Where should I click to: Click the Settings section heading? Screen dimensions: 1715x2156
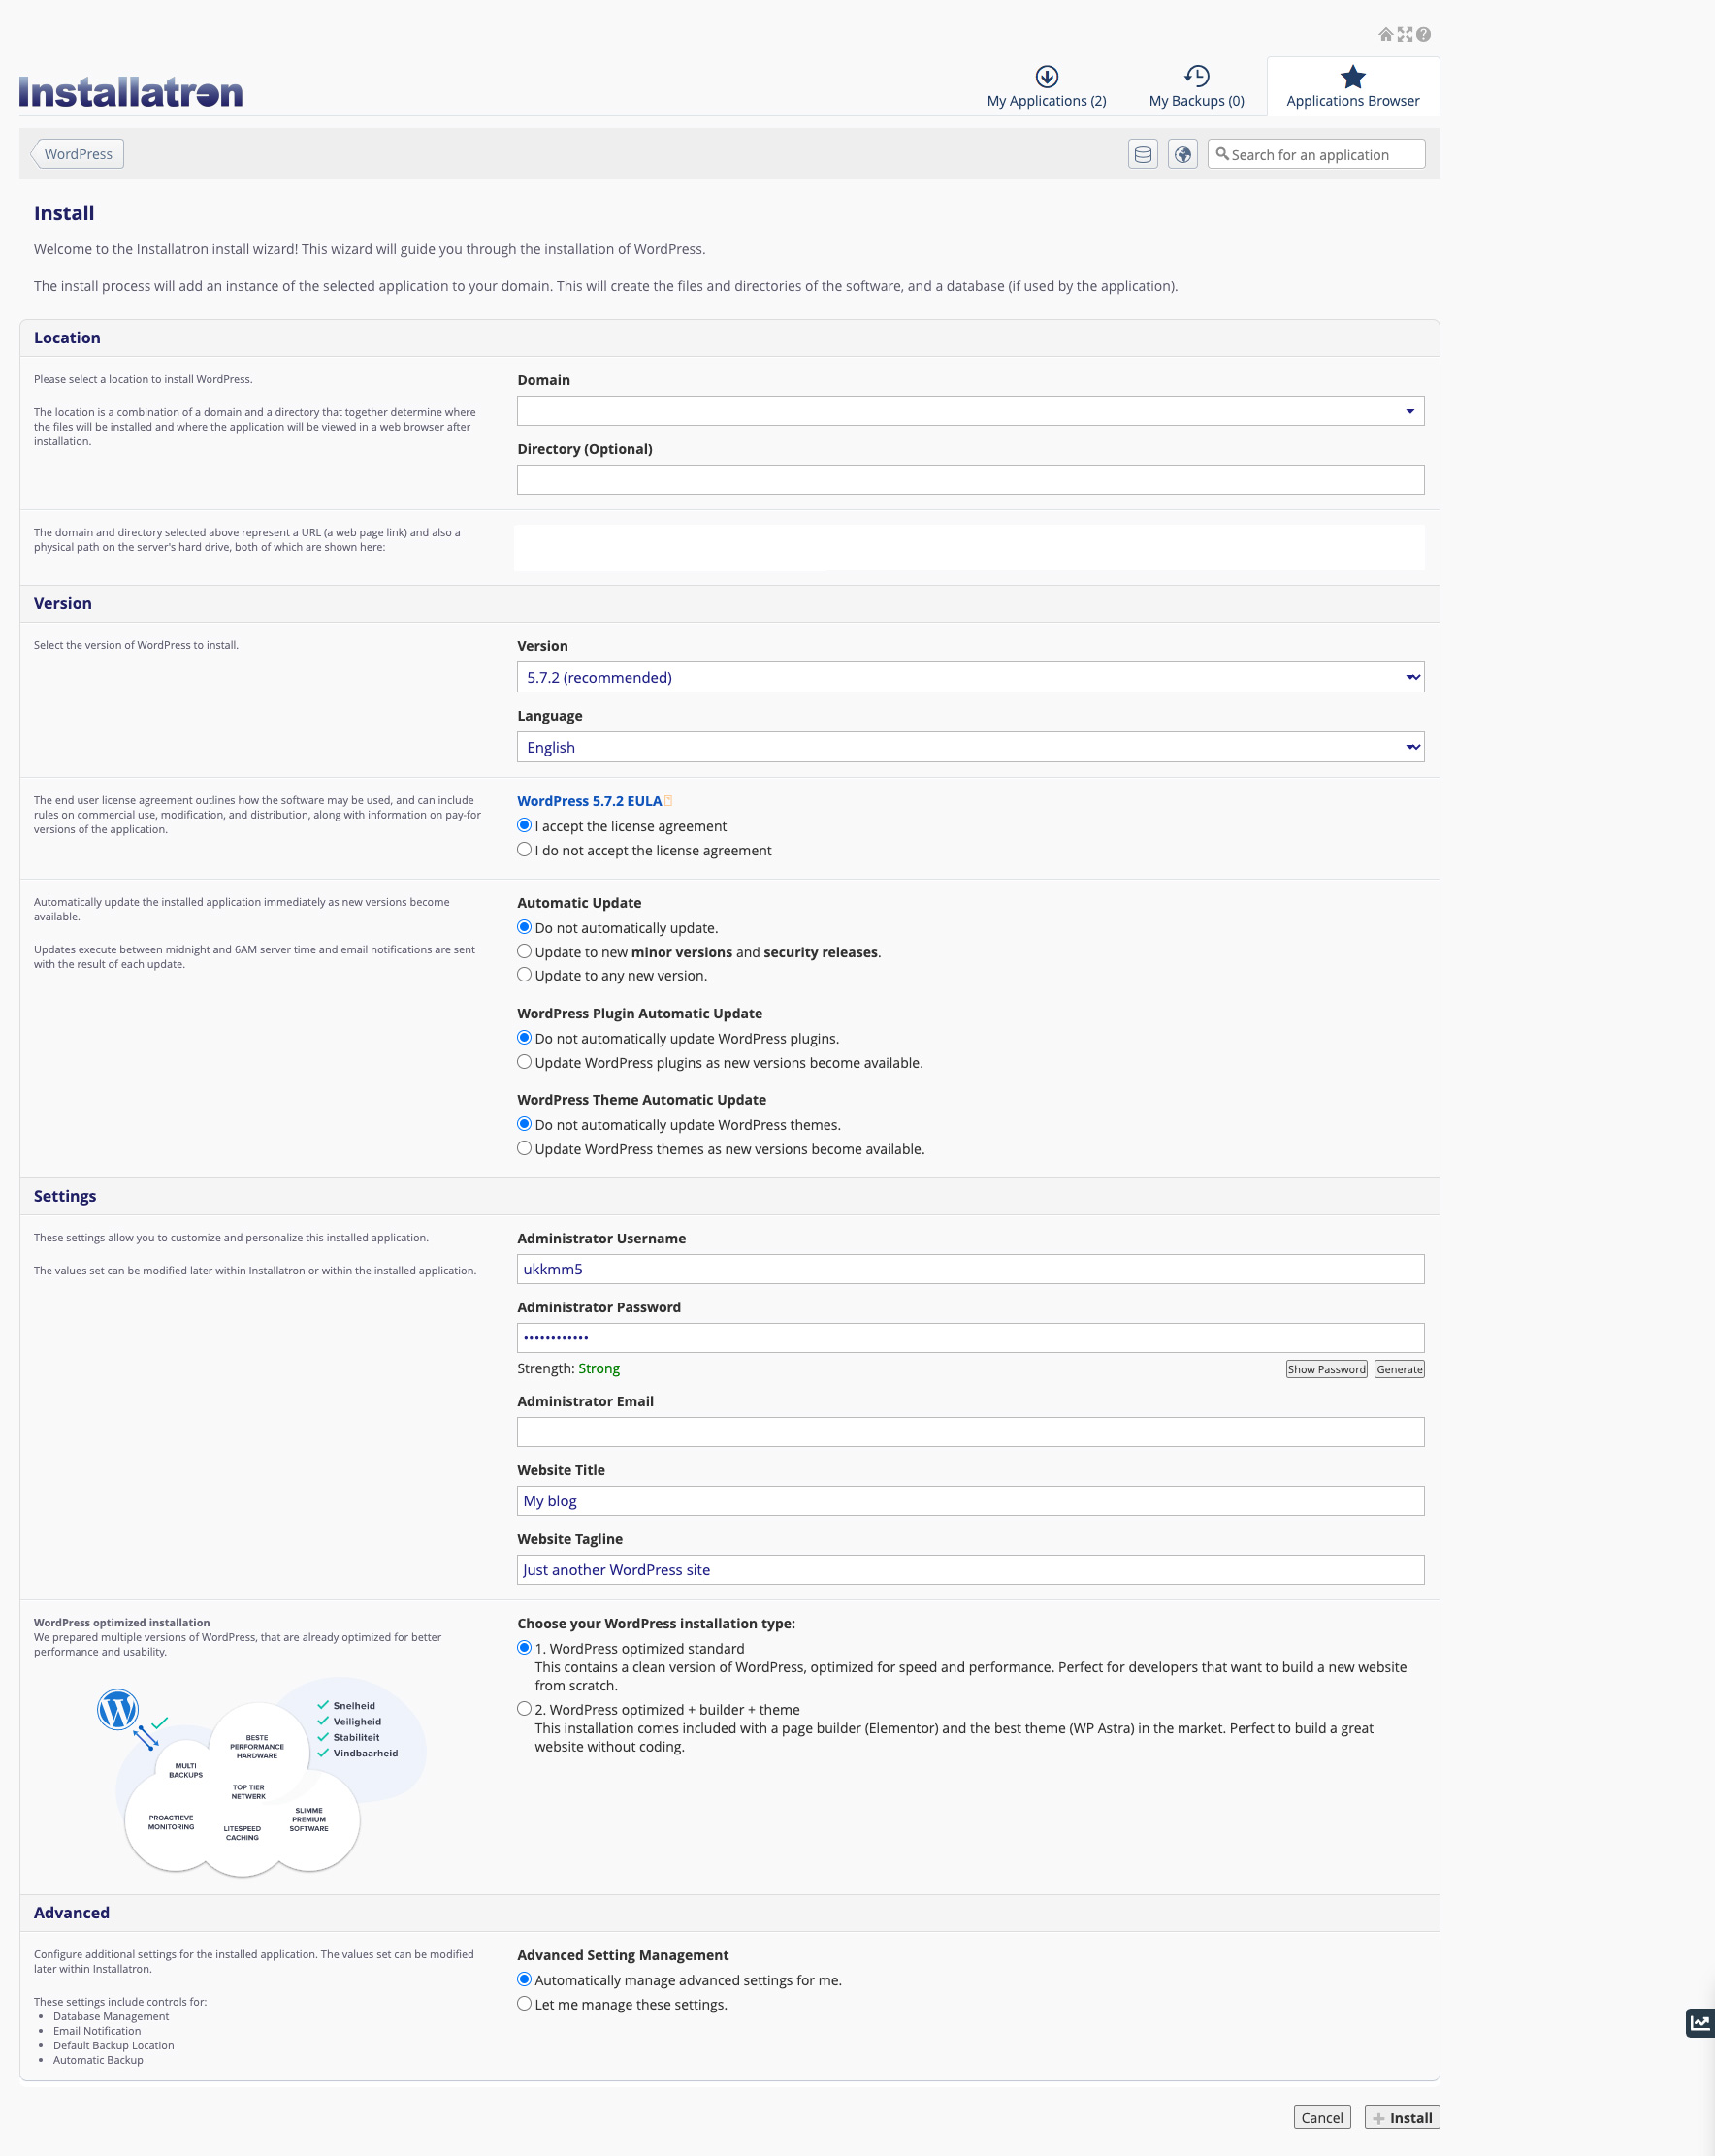pos(65,1196)
